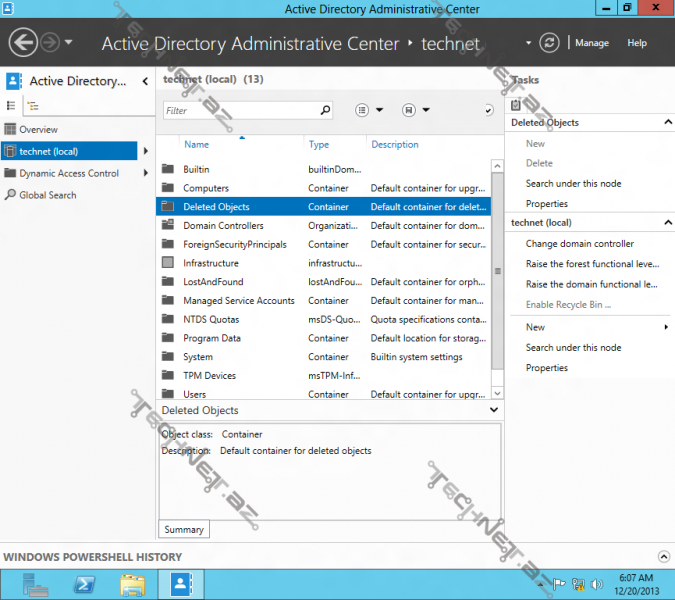The height and width of the screenshot is (600, 675).
Task: Click NTDS Quotas folder icon
Action: 168,319
